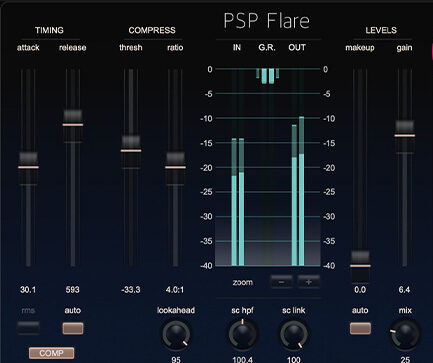
Task: Click the makeup value 0.0
Action: pyautogui.click(x=360, y=290)
